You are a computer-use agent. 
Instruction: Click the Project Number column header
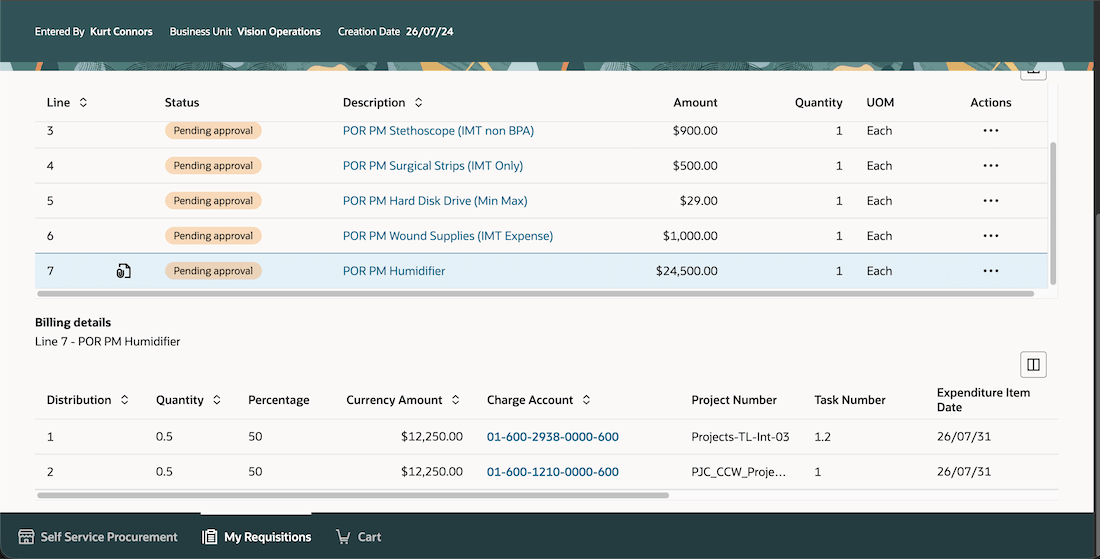pos(734,400)
